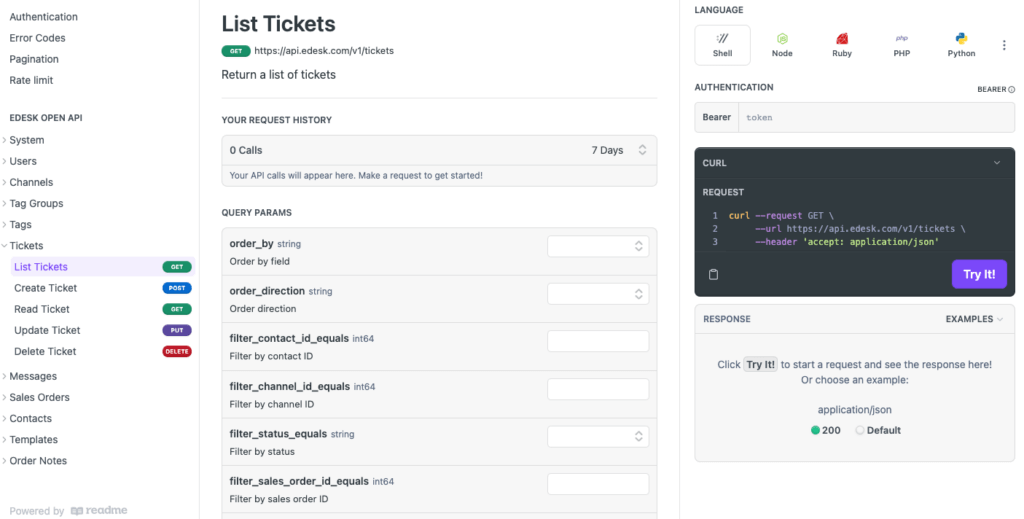Screen dimensions: 1024x519
Task: Select the Python language icon
Action: (961, 39)
